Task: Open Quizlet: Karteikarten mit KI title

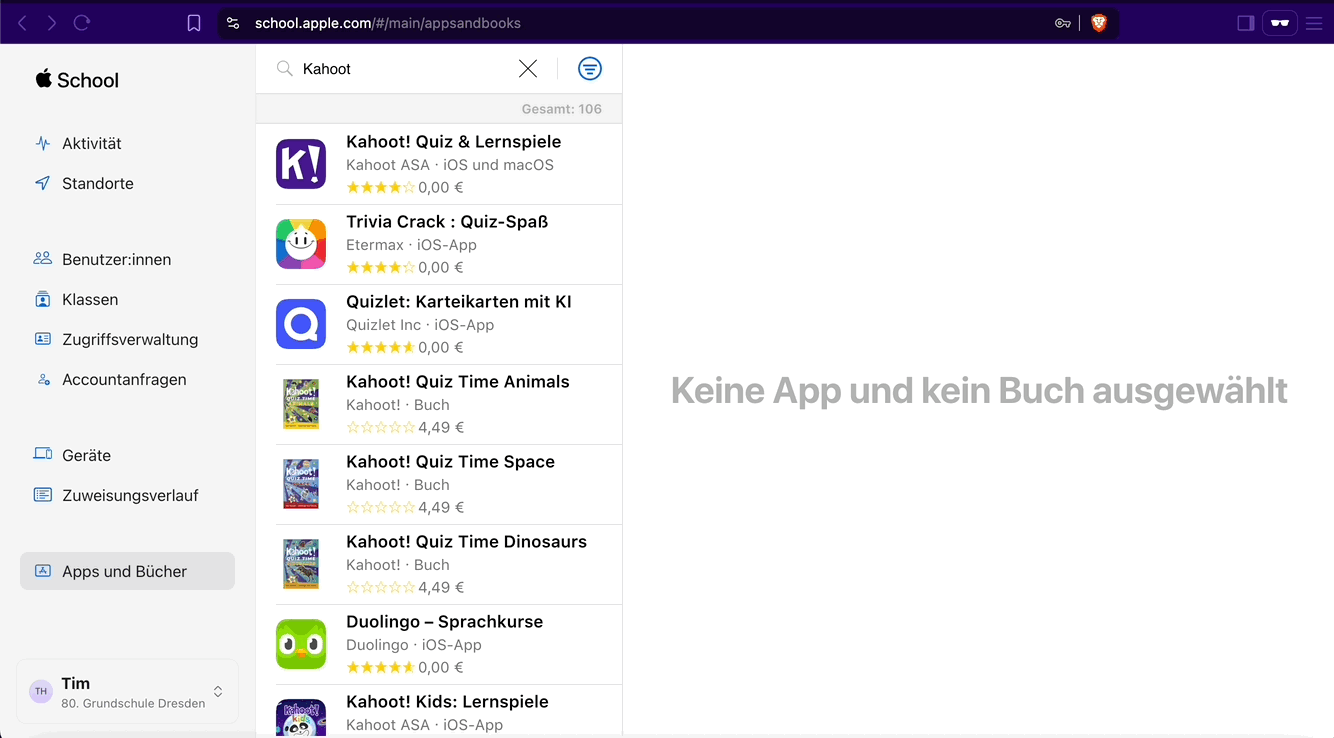Action: pyautogui.click(x=459, y=302)
